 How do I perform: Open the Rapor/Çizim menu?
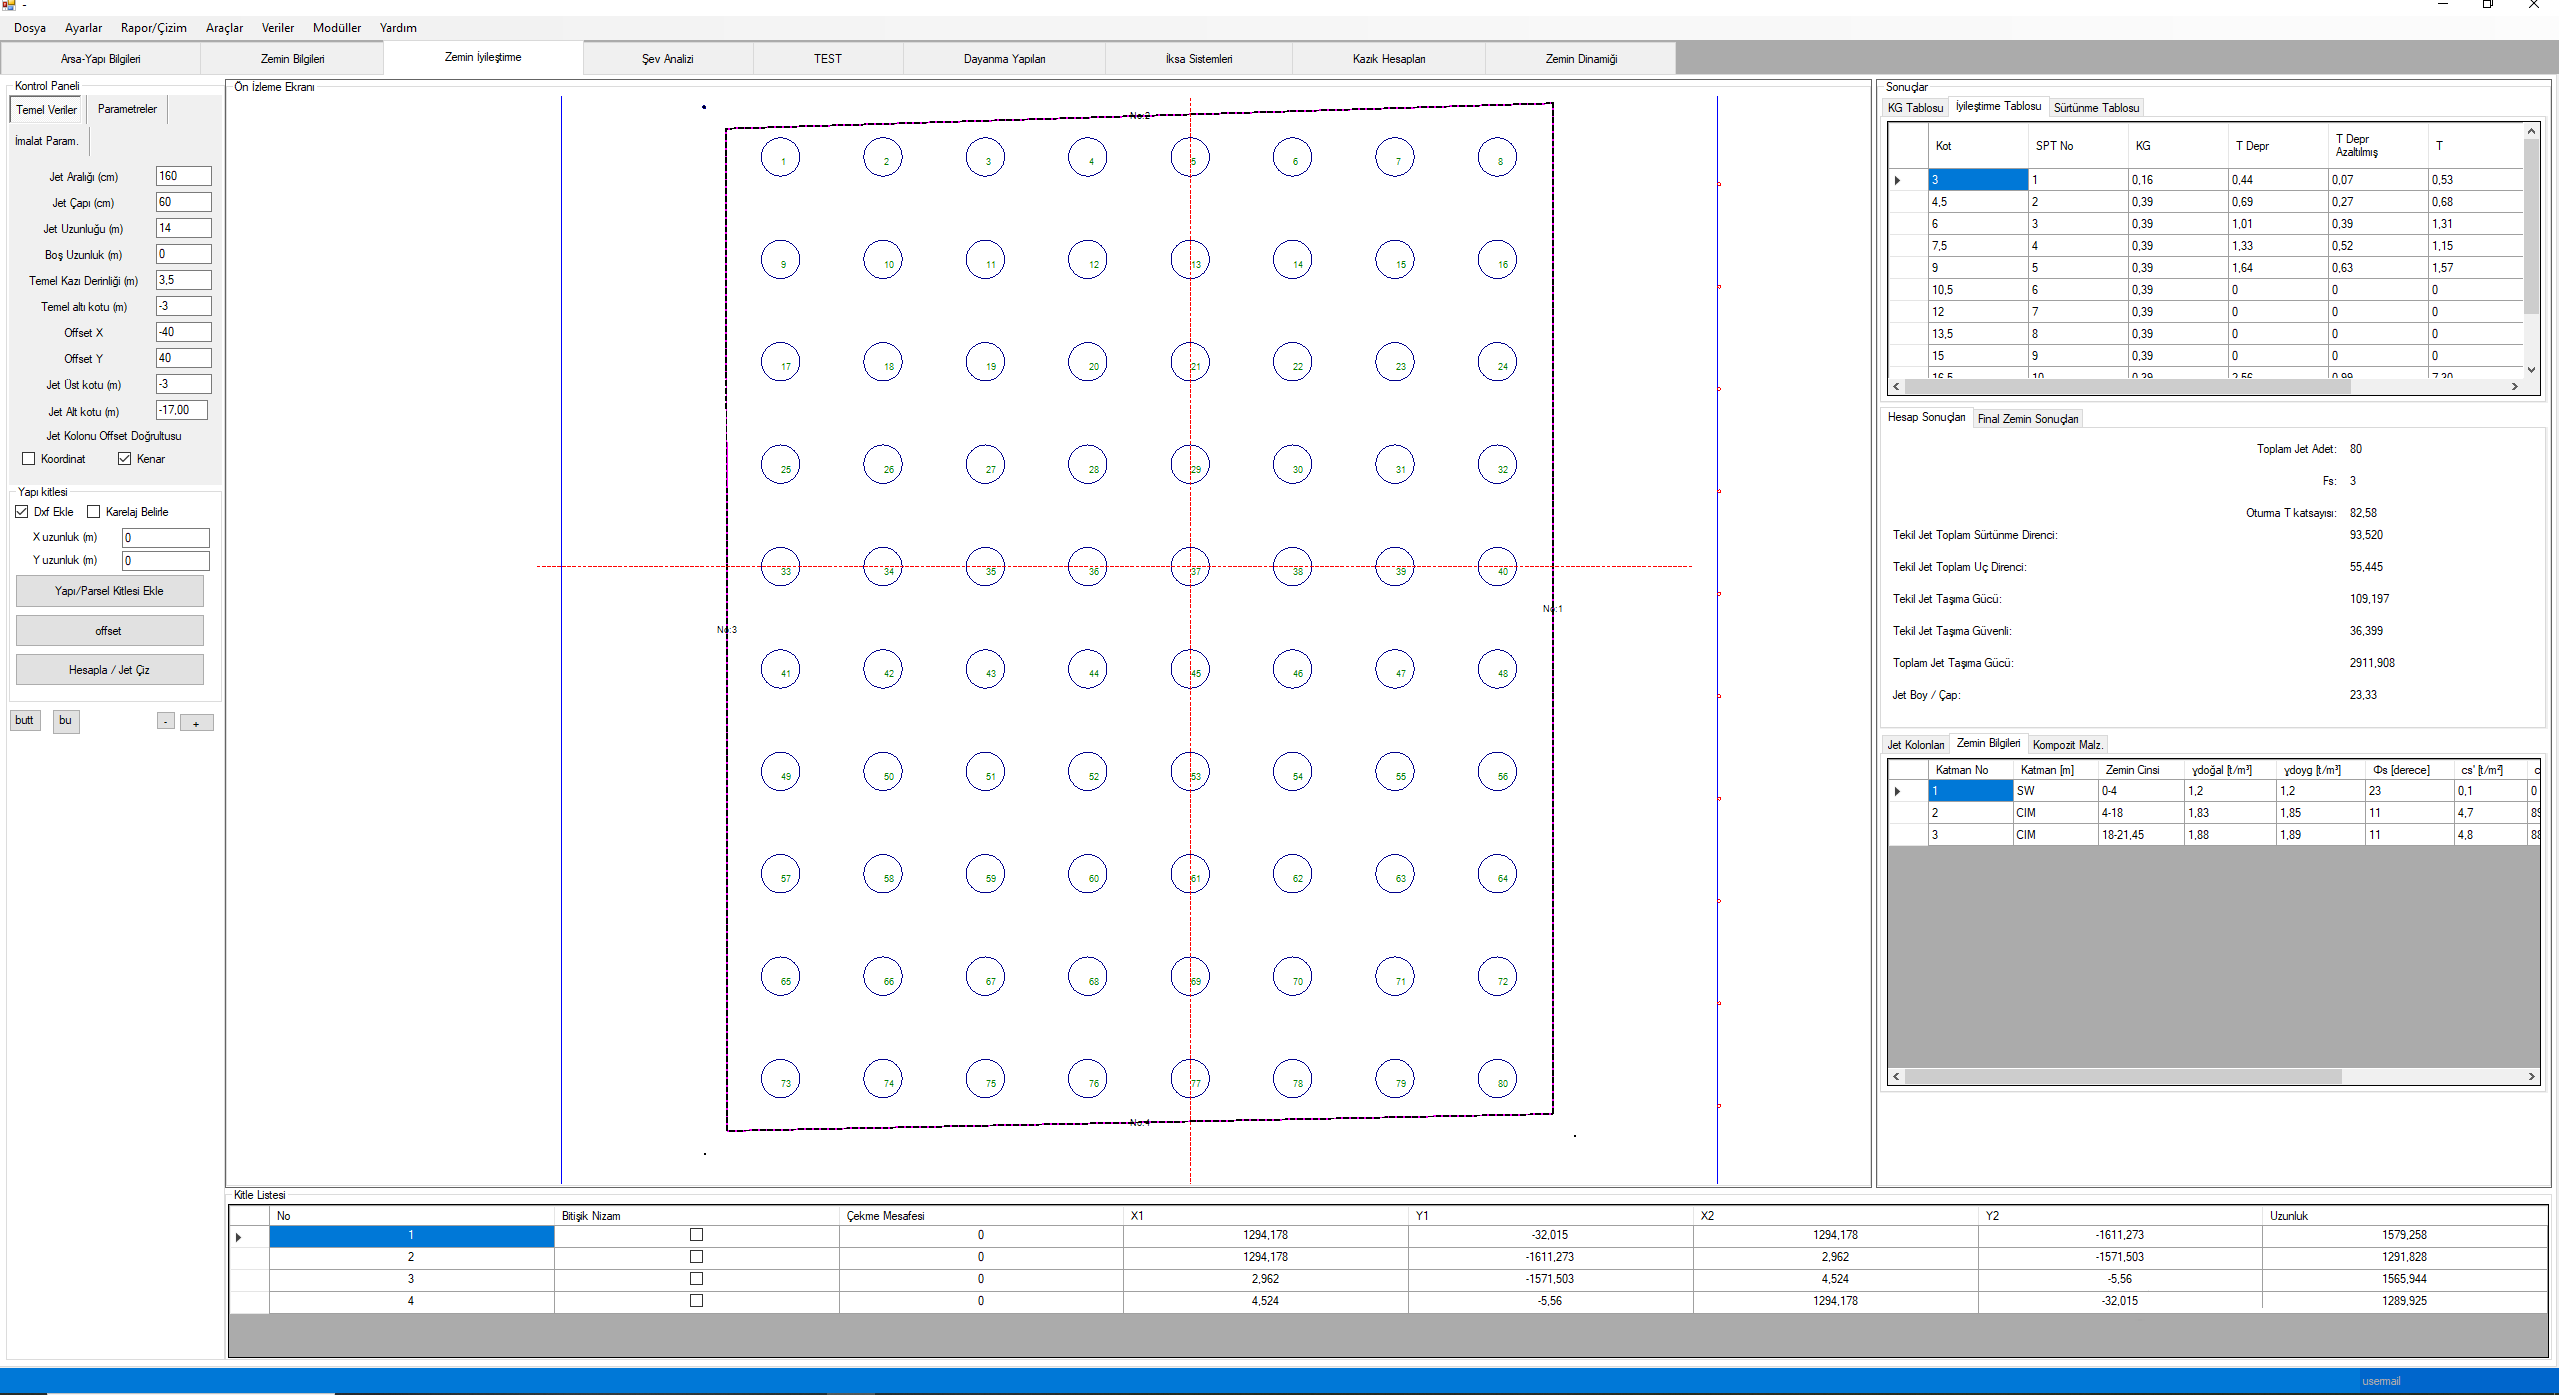153,28
